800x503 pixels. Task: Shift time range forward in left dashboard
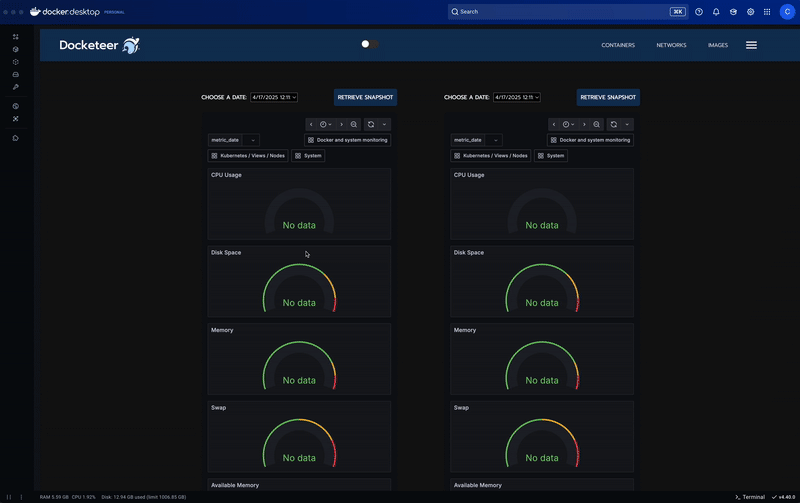(341, 124)
